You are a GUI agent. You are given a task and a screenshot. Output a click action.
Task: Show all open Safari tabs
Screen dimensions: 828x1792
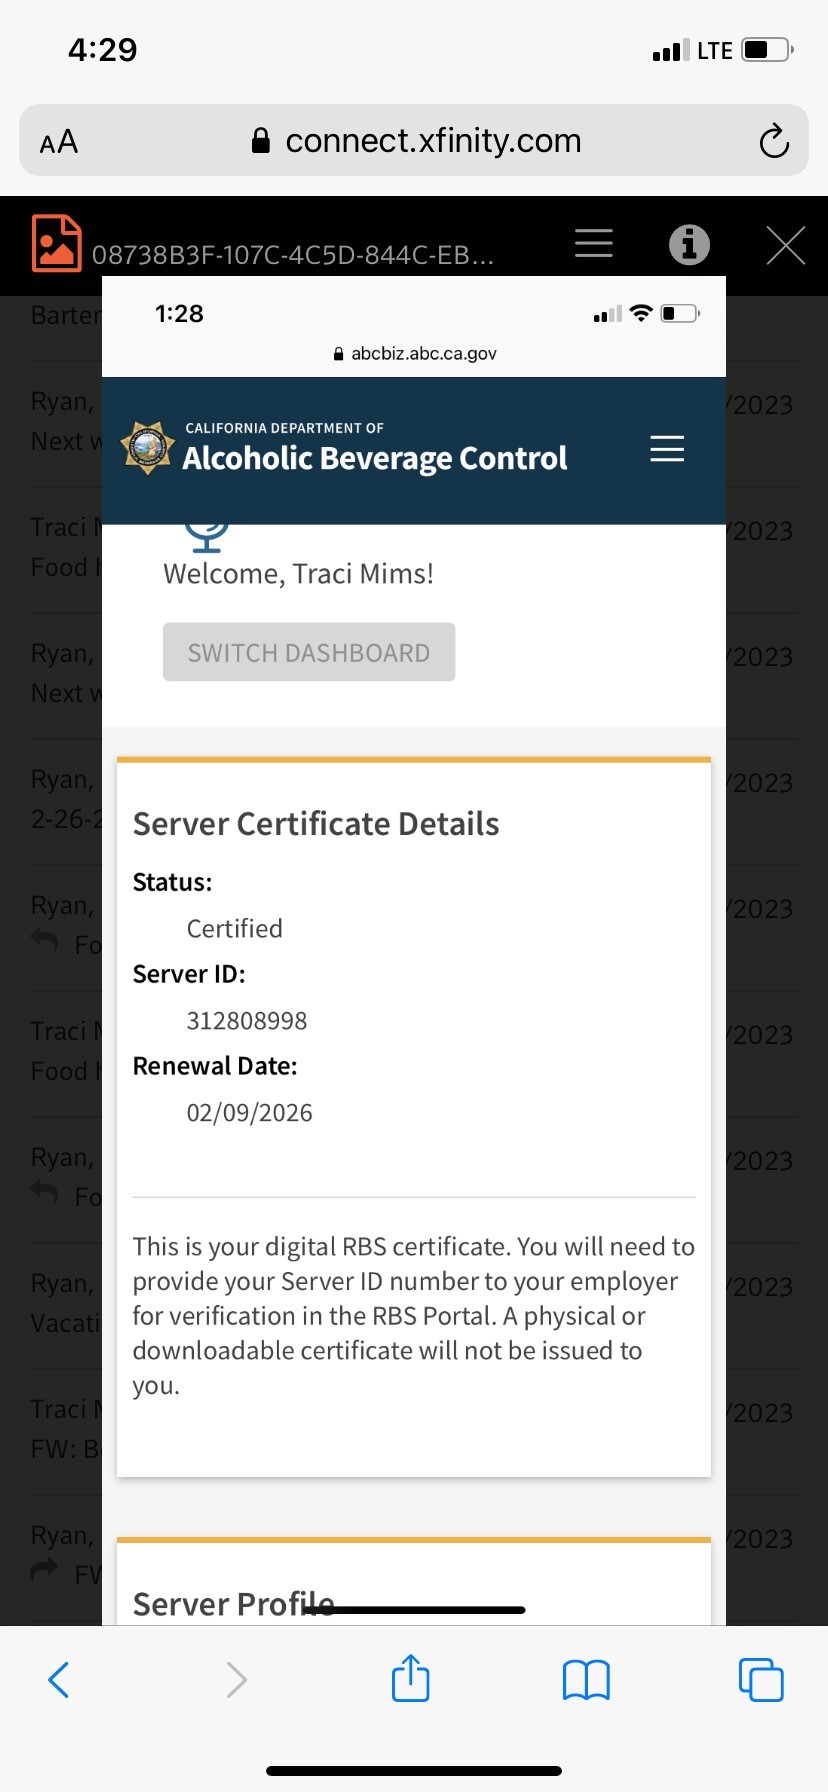pyautogui.click(x=761, y=1679)
